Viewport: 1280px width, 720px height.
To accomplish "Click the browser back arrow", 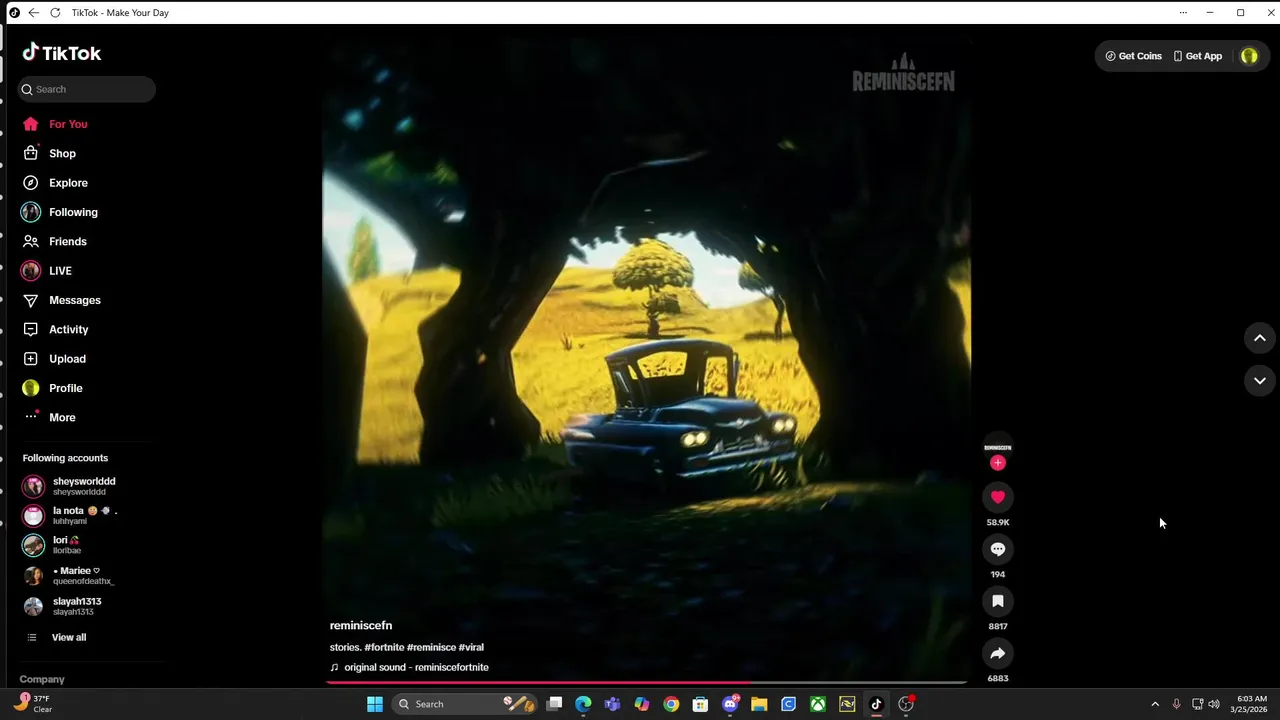I will (33, 12).
